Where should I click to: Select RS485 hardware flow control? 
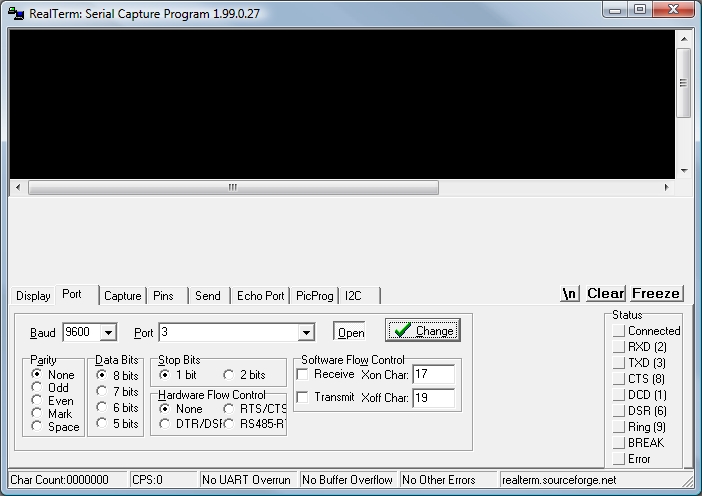coord(254,423)
